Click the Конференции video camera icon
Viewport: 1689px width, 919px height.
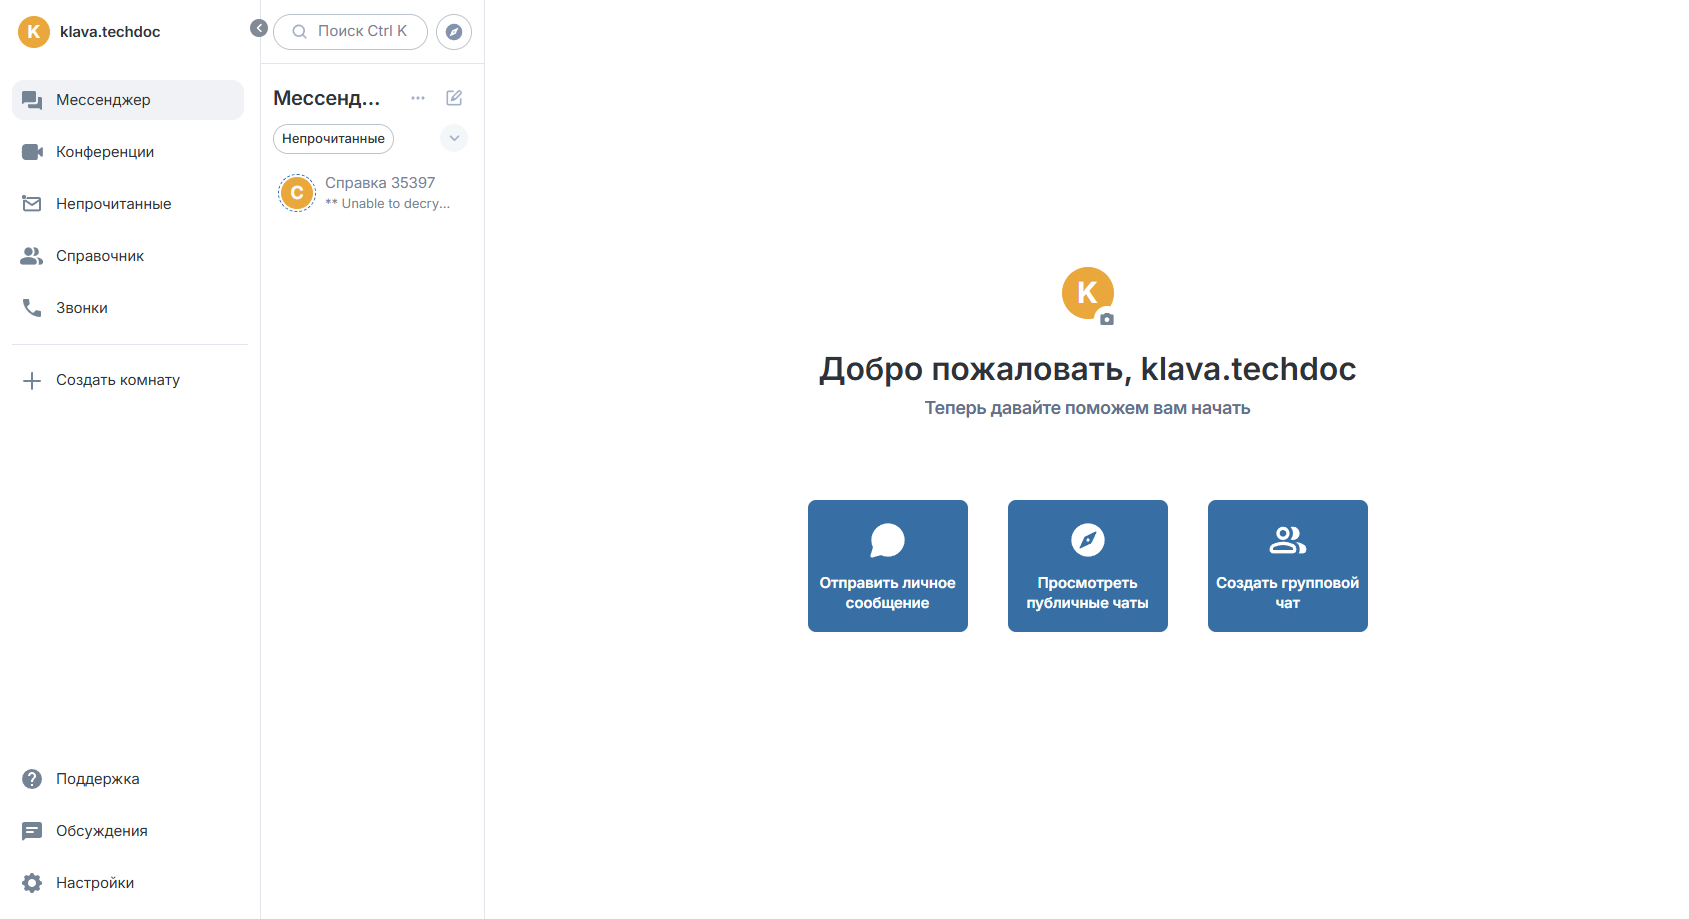[32, 152]
